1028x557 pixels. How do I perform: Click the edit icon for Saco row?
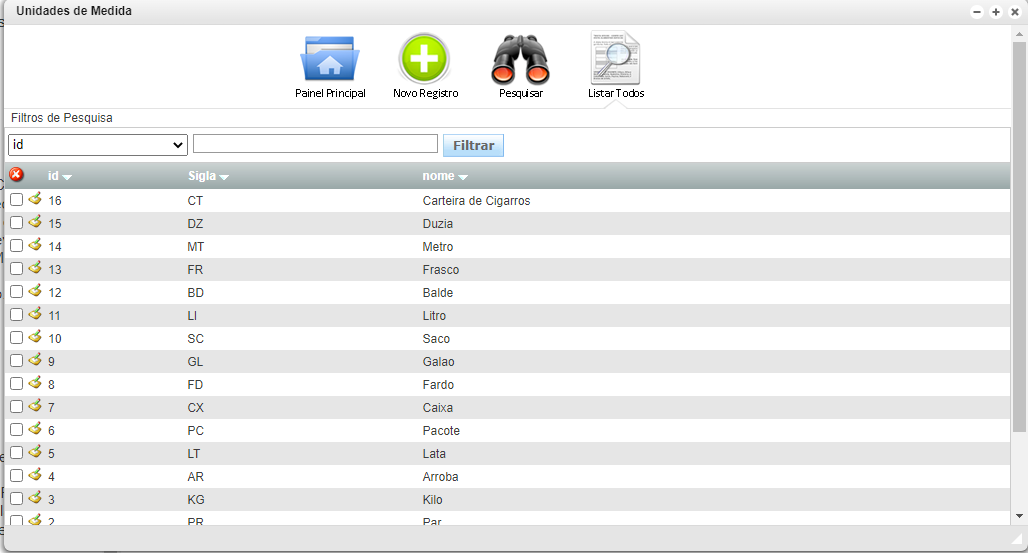point(35,337)
